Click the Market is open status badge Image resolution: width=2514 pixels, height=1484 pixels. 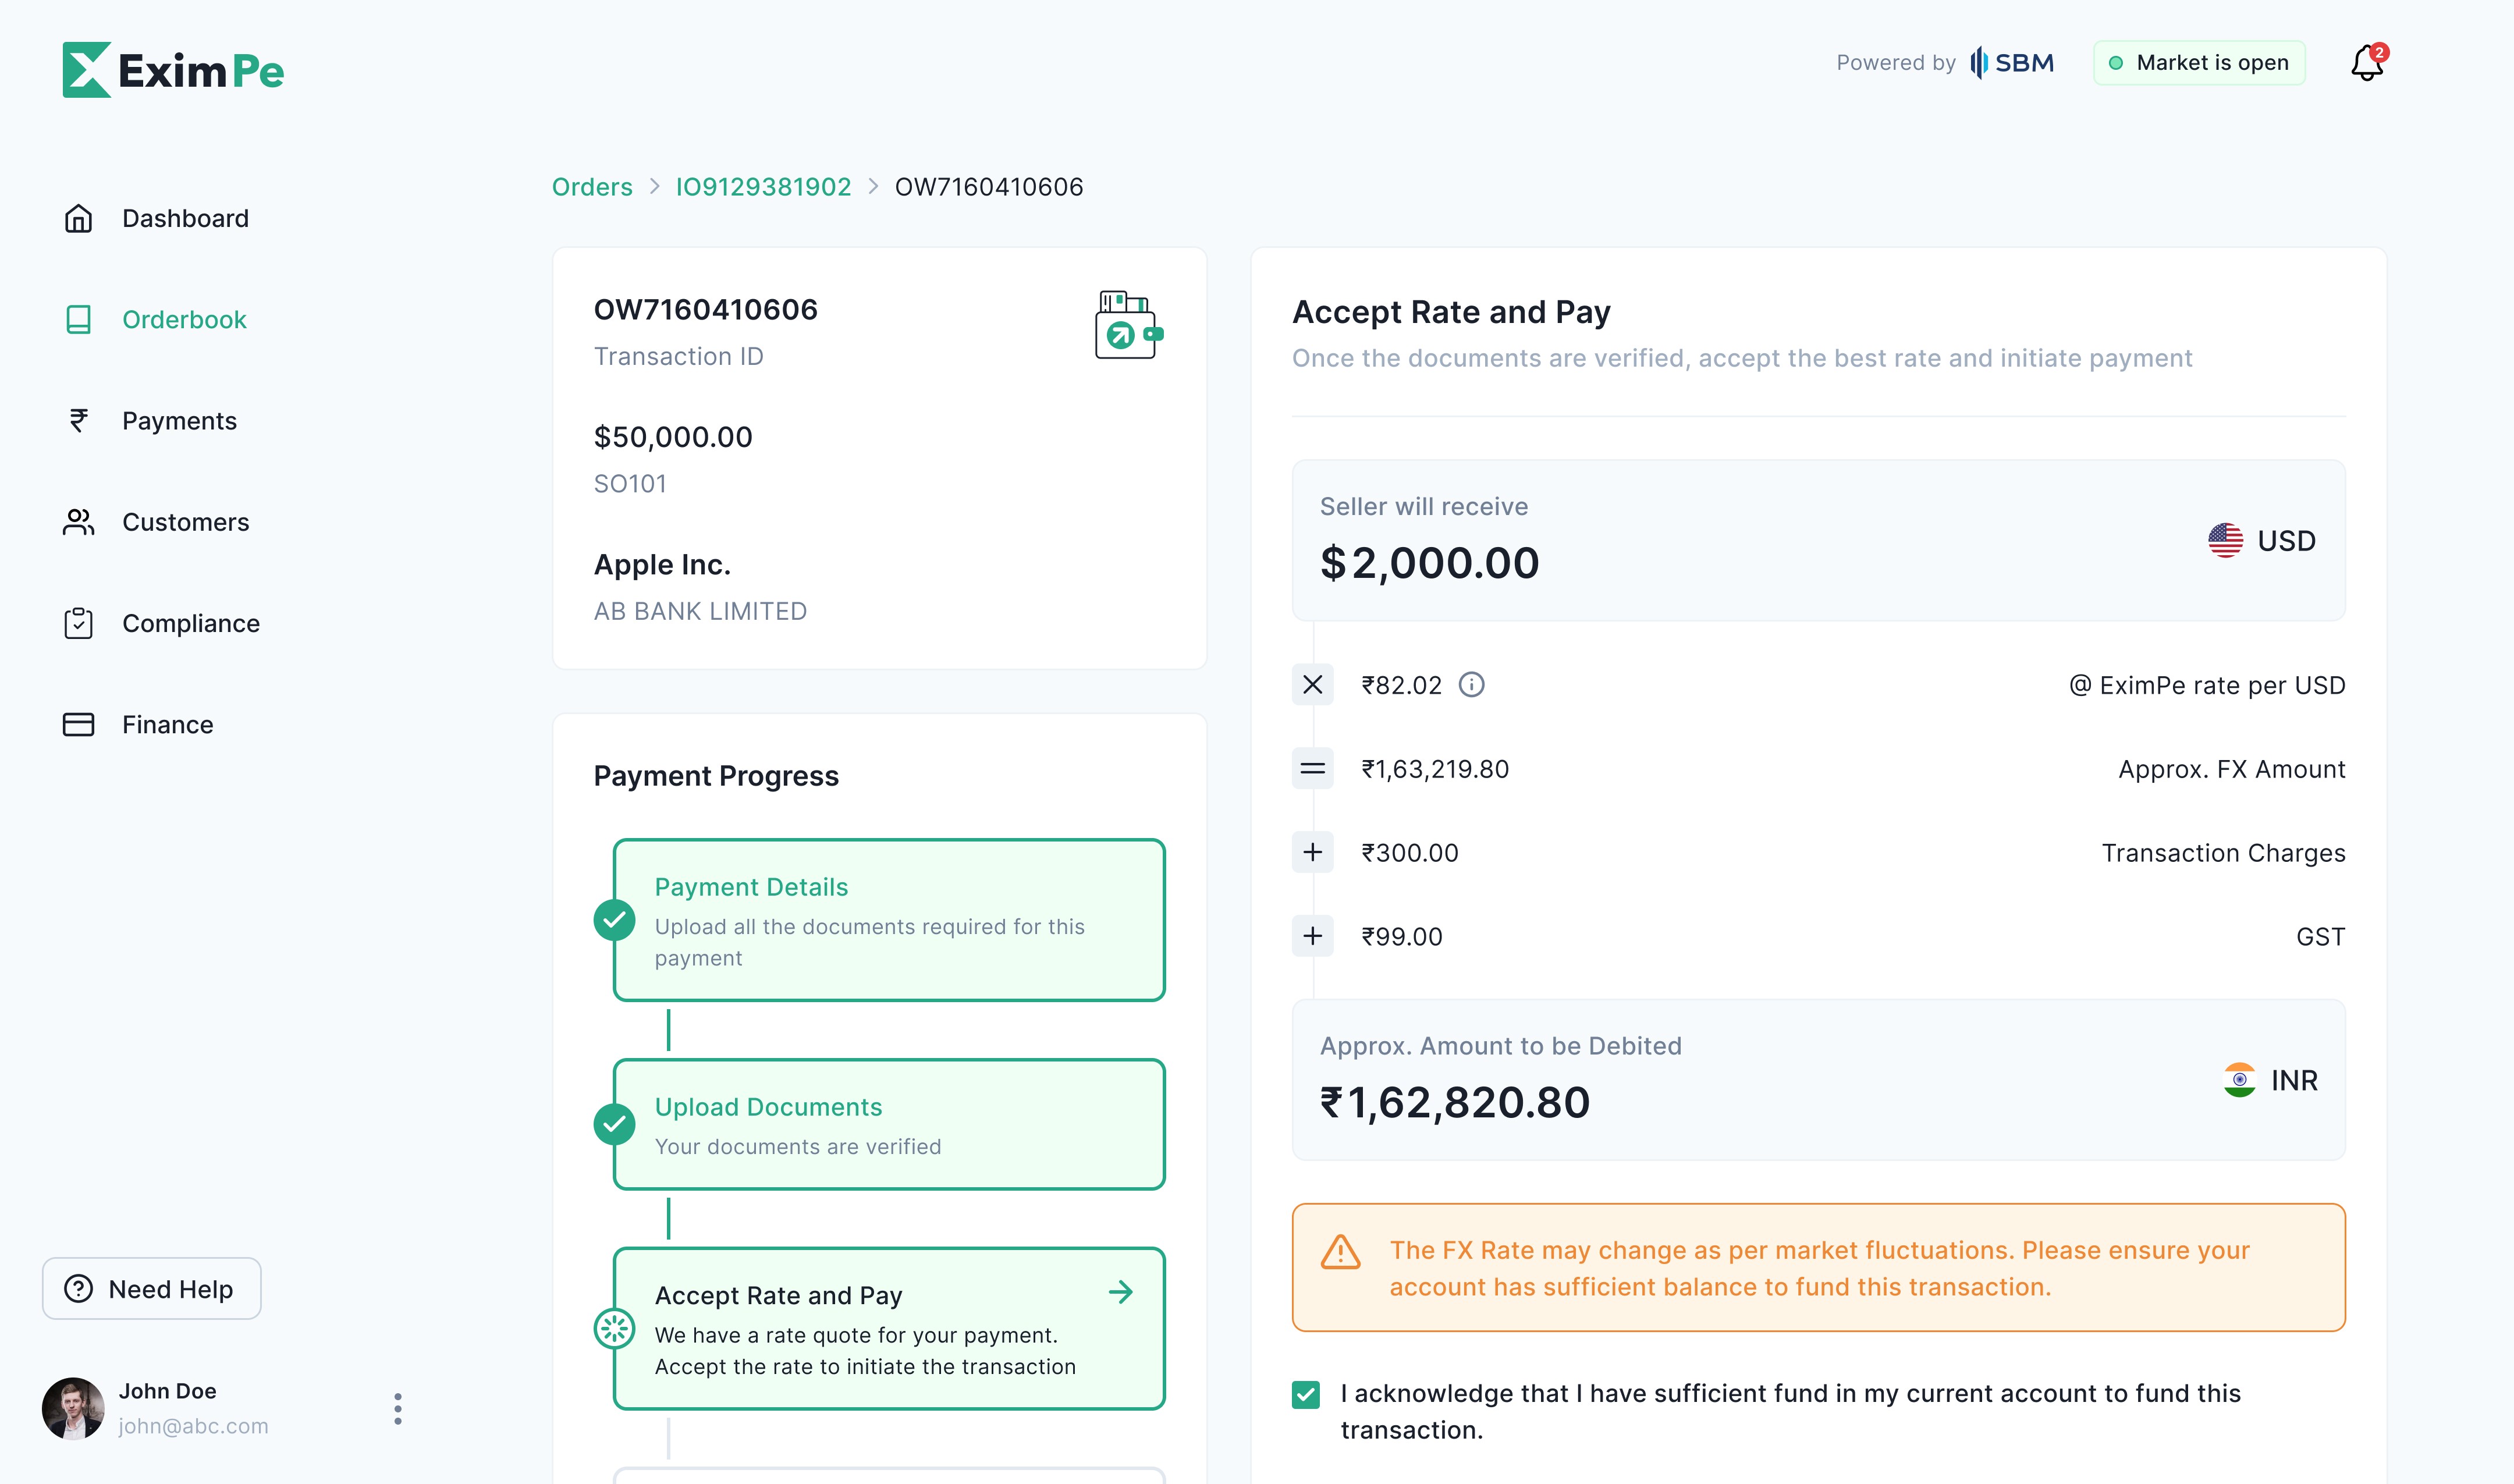point(2199,63)
